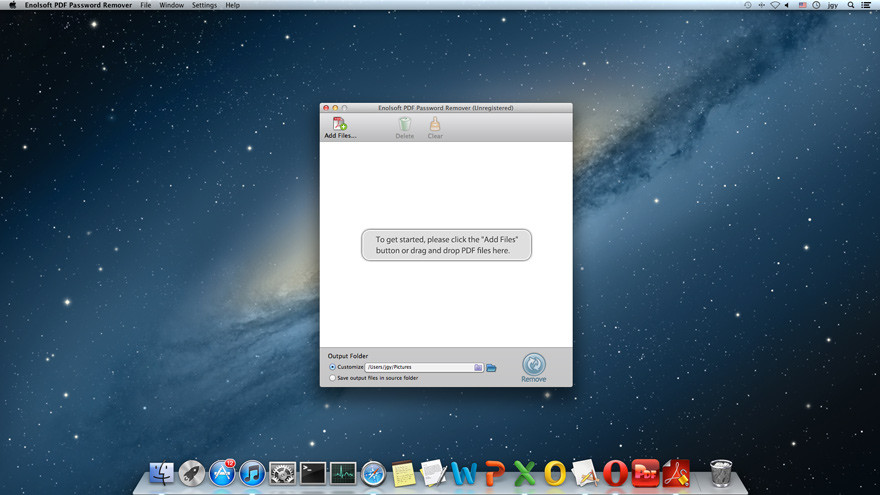The image size is (880, 495).
Task: Click the volume speaker icon in menu bar
Action: point(787,5)
